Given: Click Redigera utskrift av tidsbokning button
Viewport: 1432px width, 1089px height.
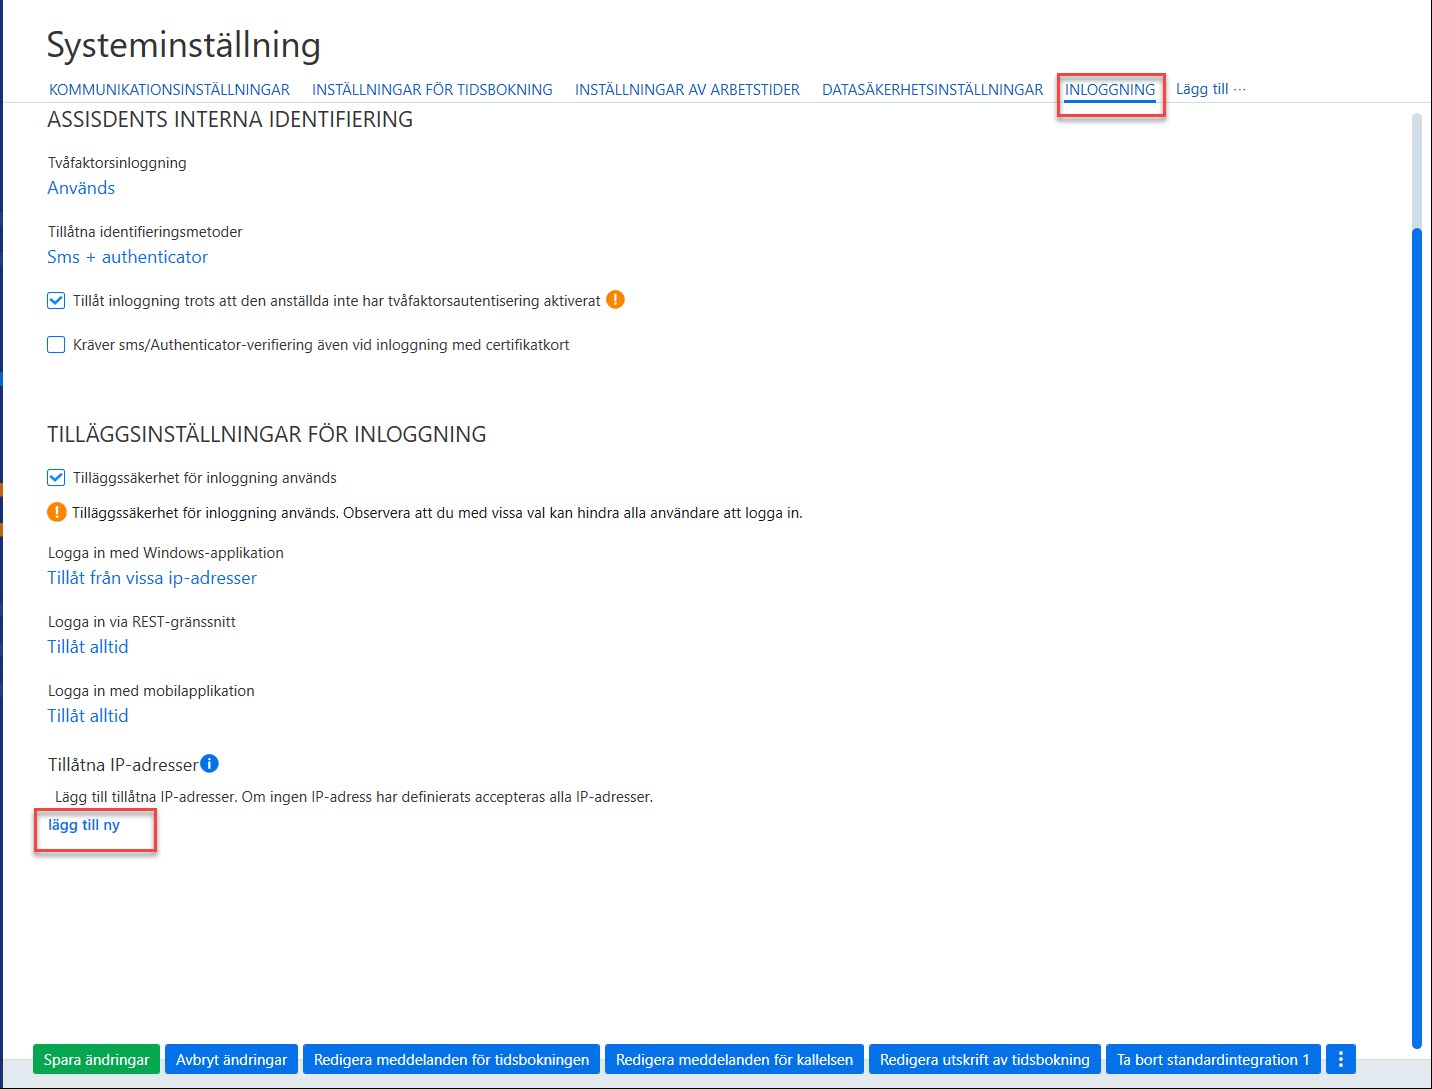Looking at the screenshot, I should tap(985, 1059).
